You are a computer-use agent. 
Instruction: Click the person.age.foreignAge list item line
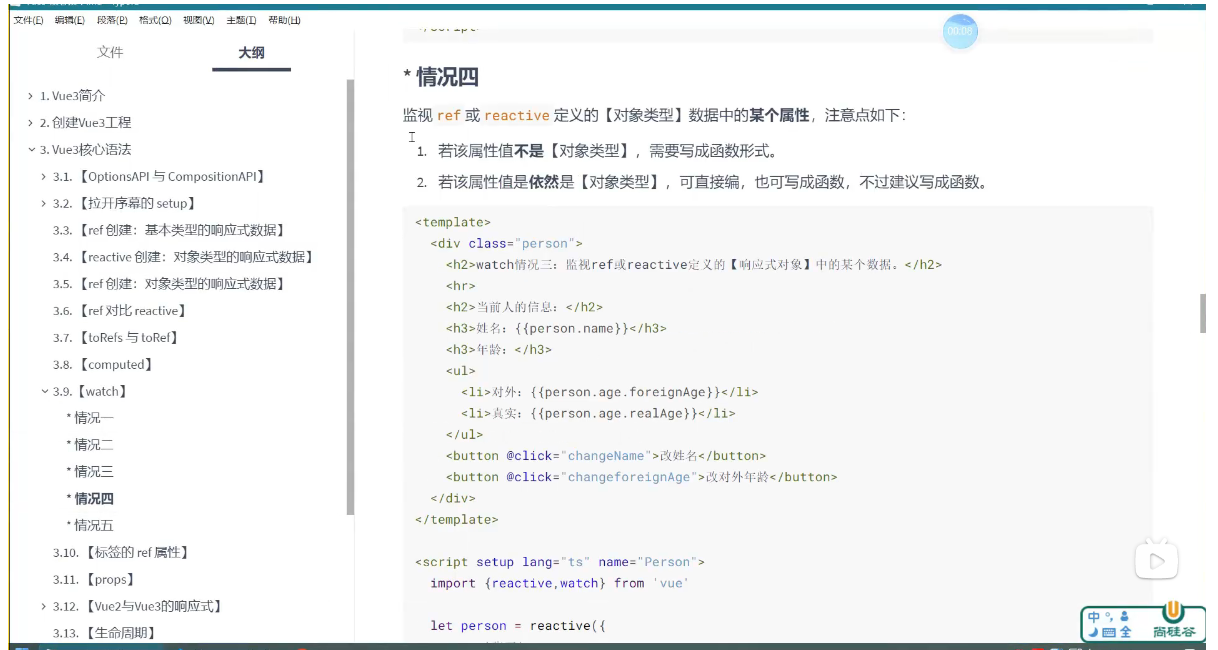click(x=610, y=392)
